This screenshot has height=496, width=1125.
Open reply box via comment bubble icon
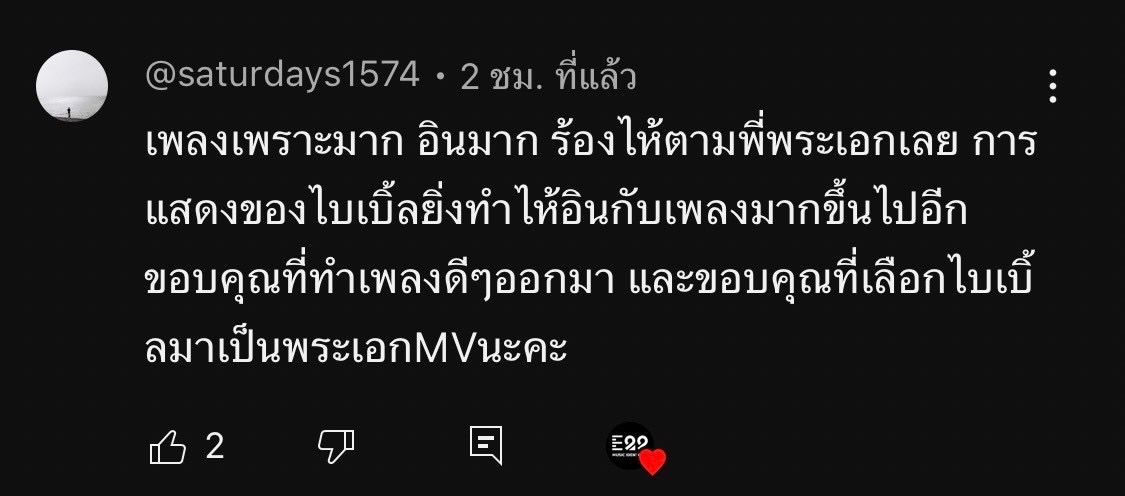(x=486, y=446)
